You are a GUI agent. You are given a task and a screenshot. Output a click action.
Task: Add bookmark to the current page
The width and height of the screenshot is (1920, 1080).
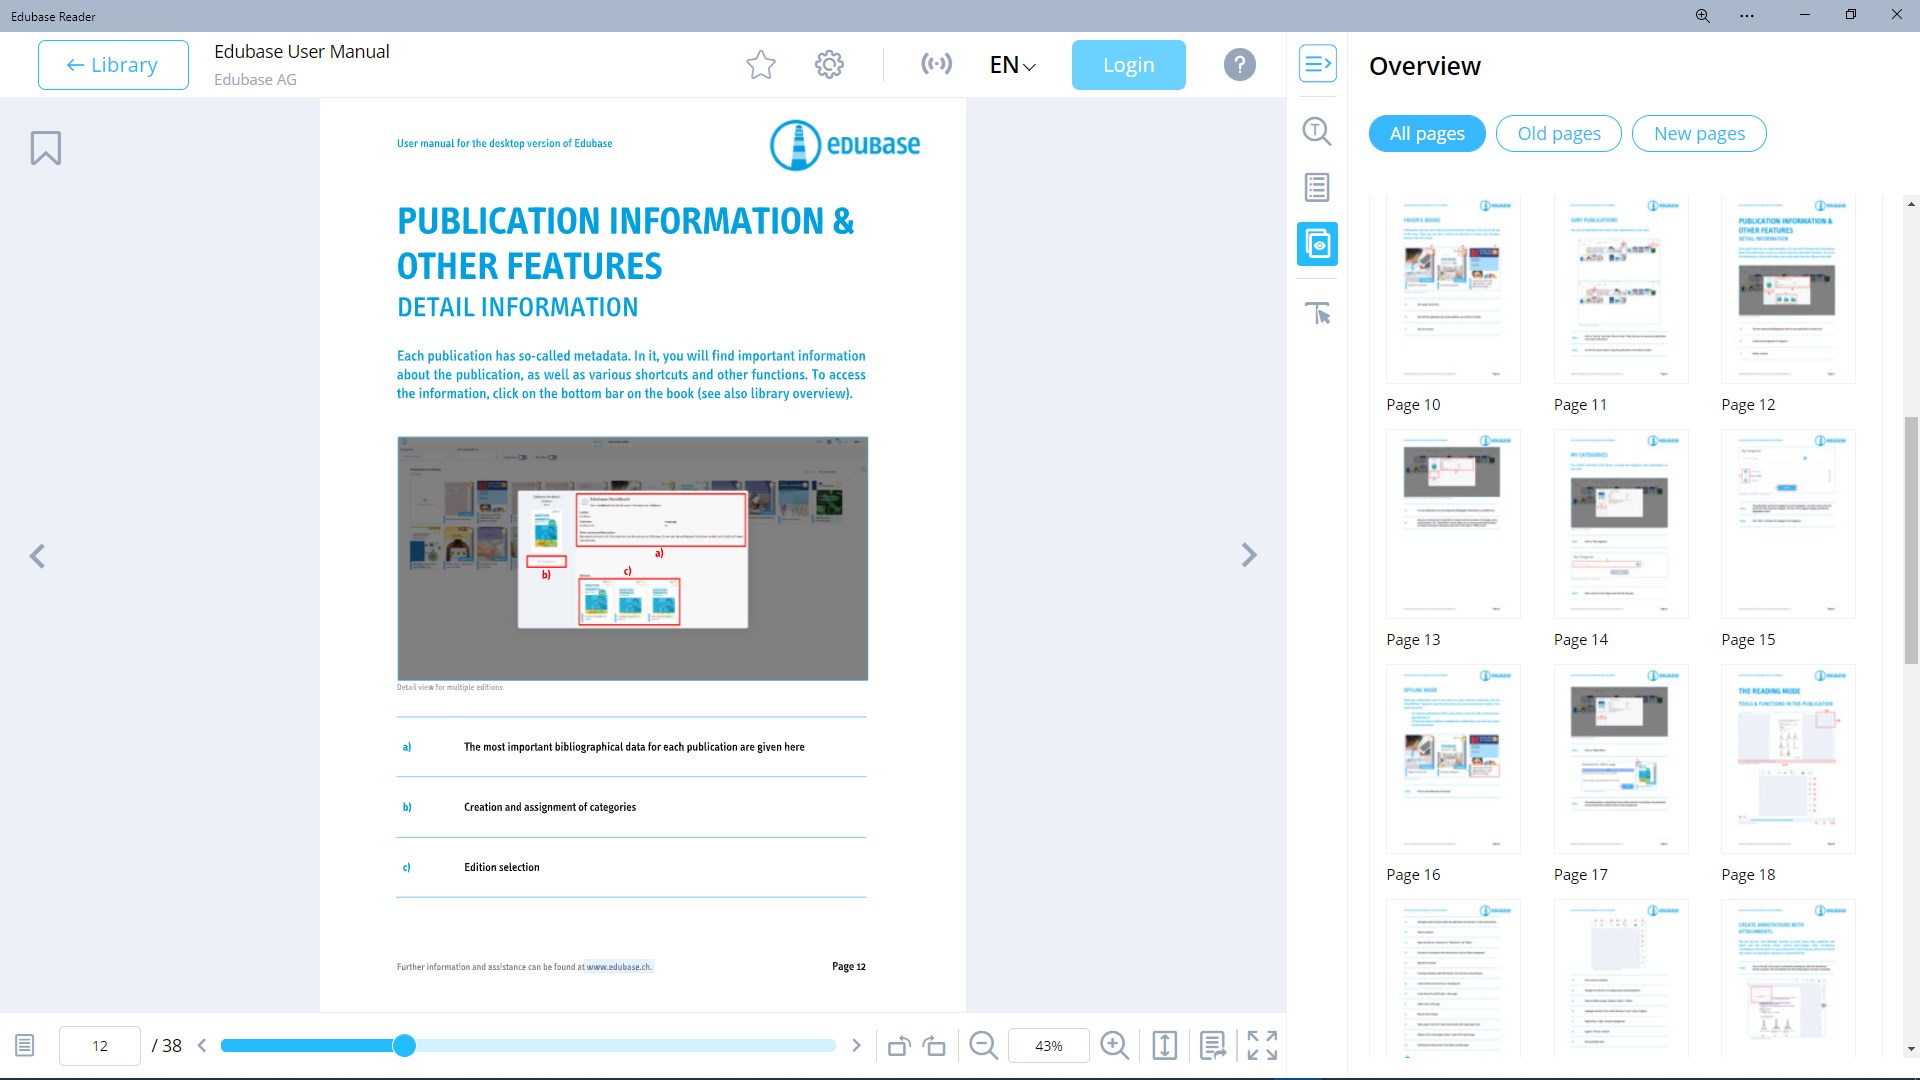pos(46,148)
